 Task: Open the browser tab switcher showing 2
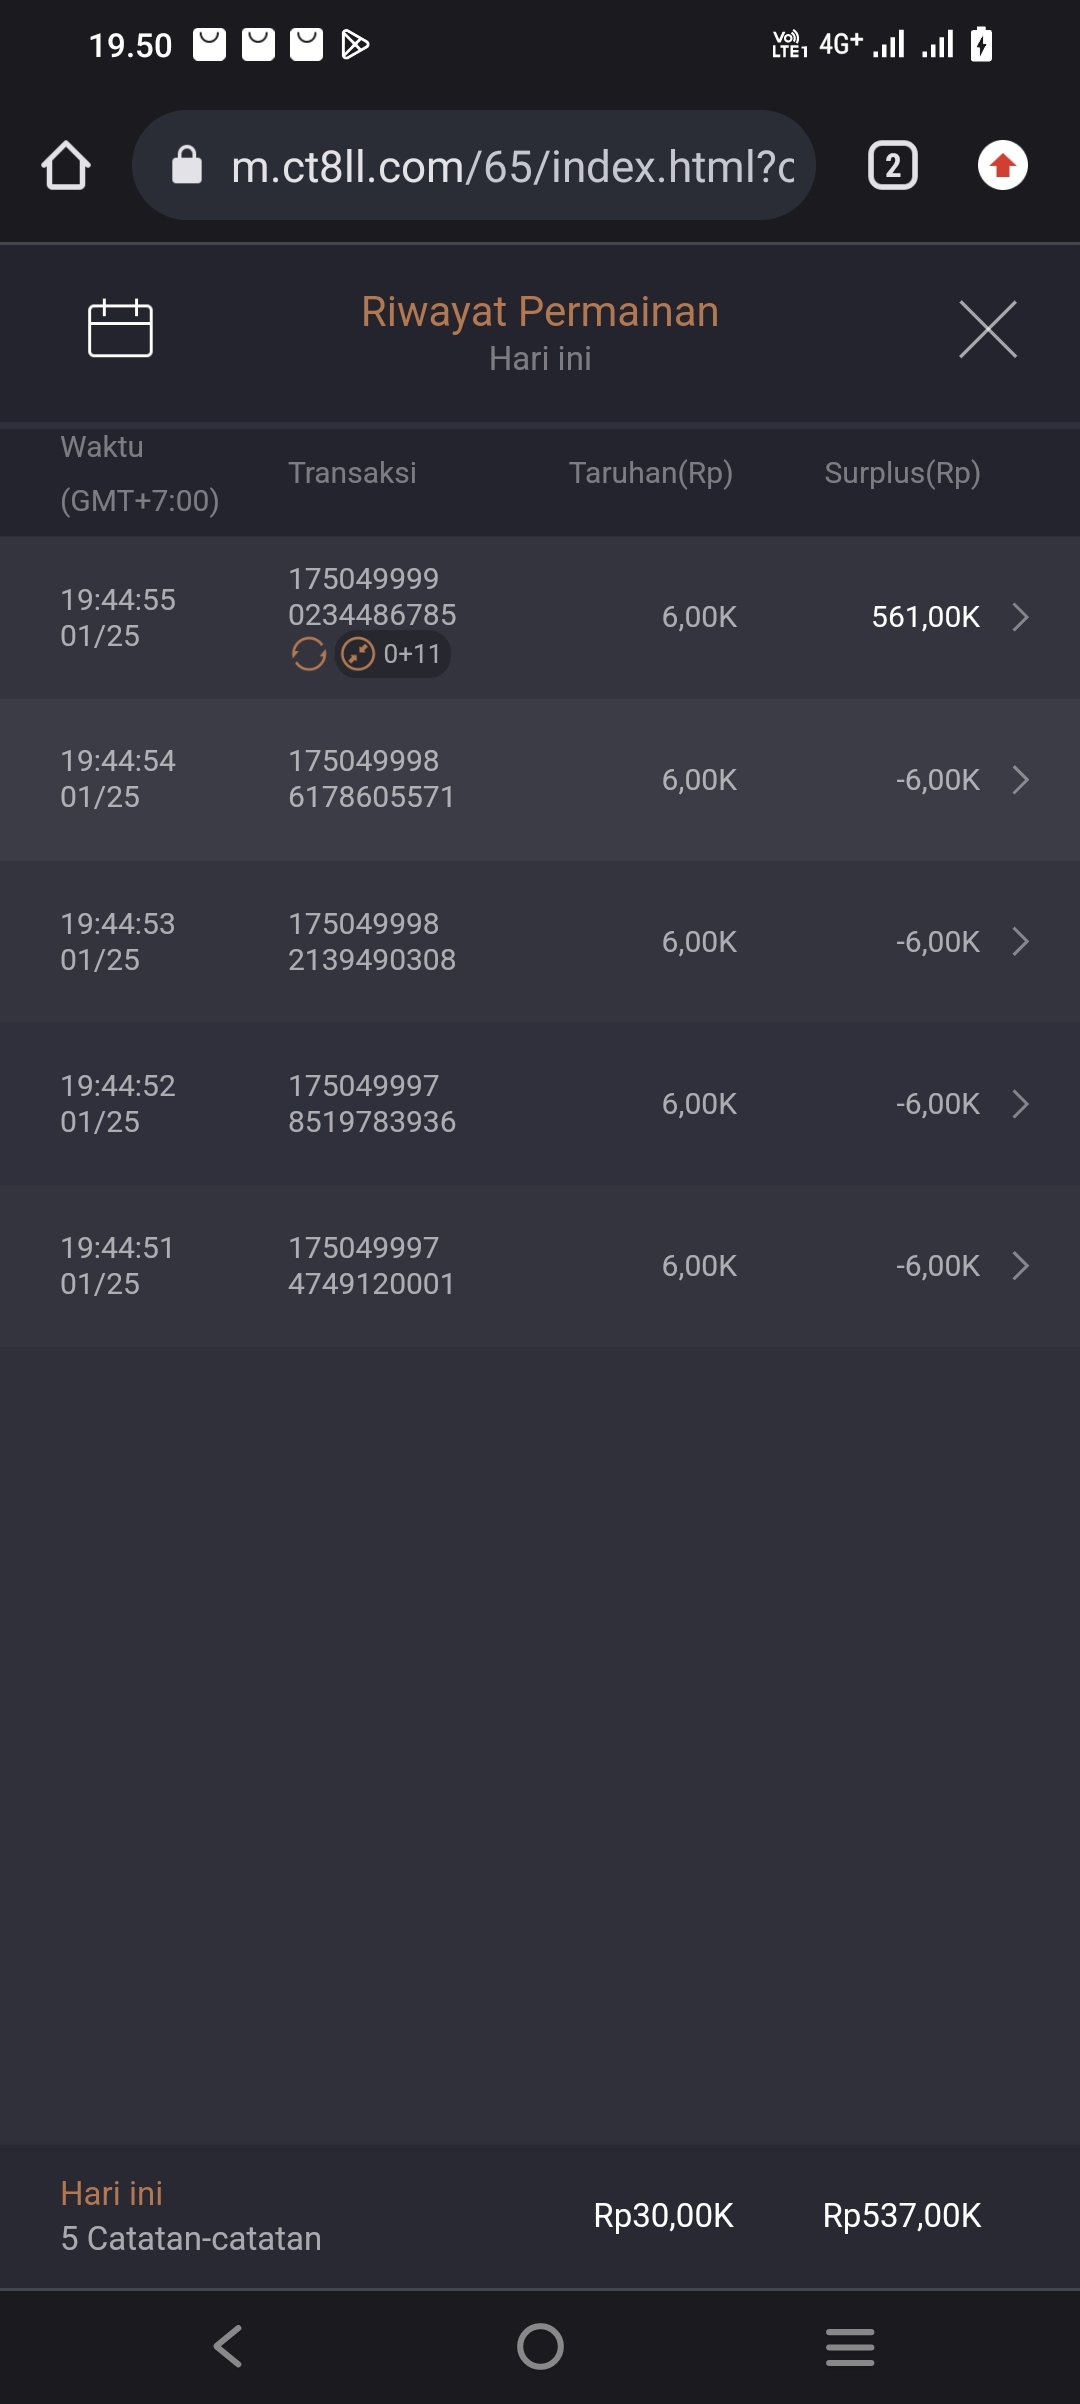click(x=892, y=165)
